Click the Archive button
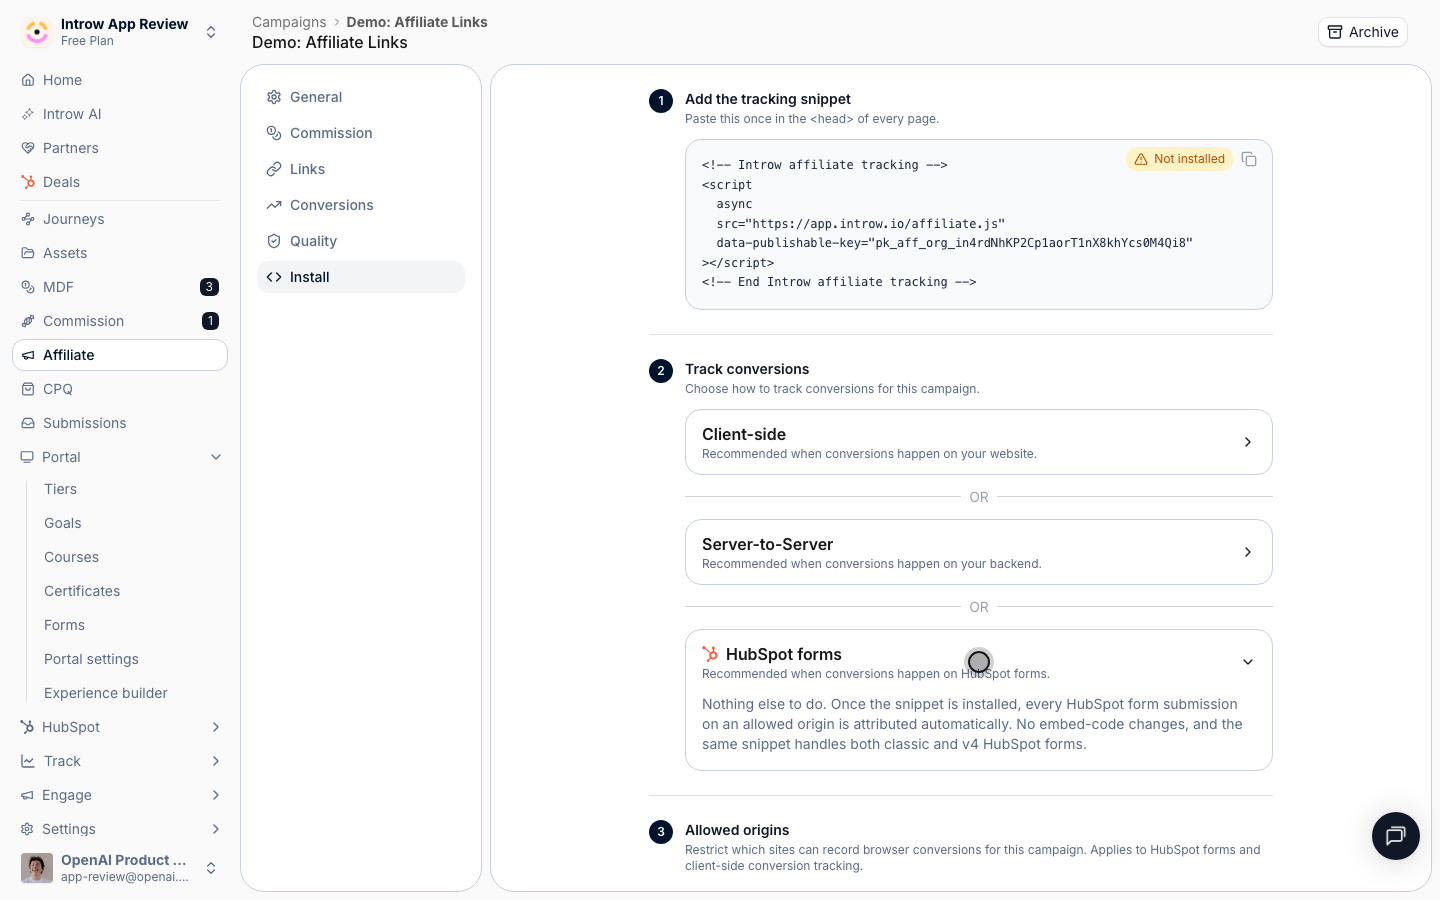Image resolution: width=1440 pixels, height=900 pixels. tap(1362, 32)
